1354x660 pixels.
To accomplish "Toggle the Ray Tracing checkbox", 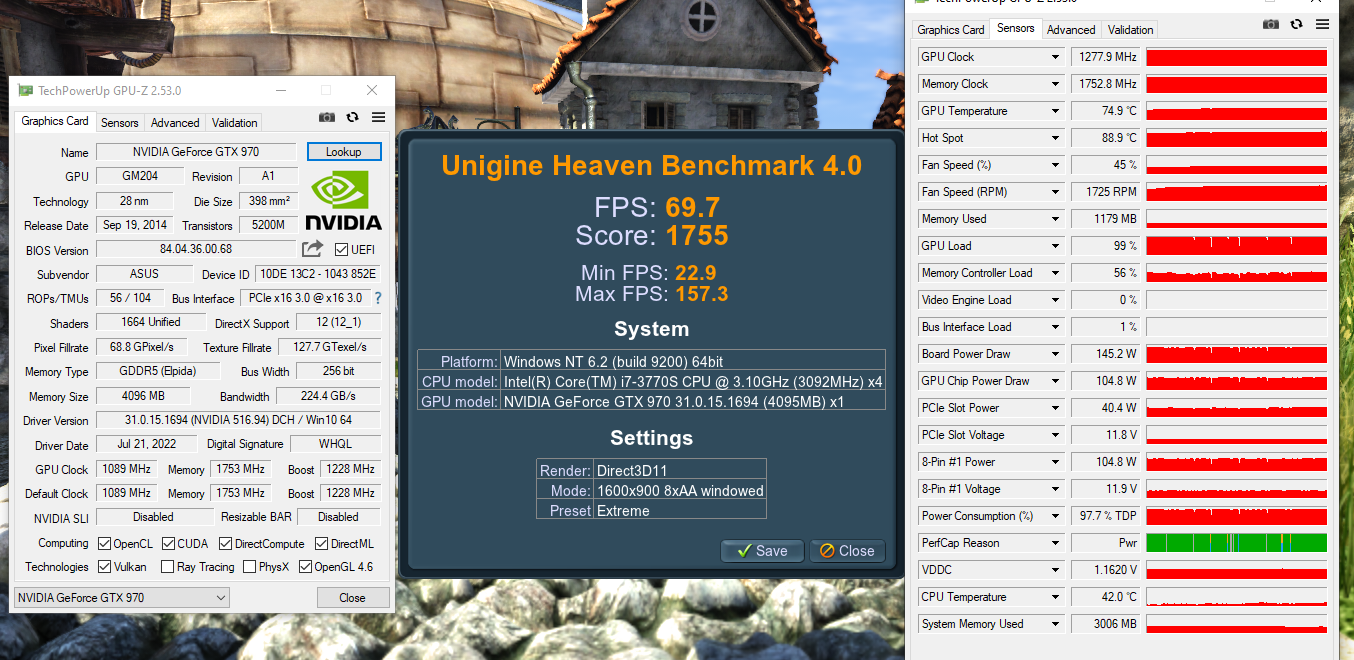I will click(167, 567).
